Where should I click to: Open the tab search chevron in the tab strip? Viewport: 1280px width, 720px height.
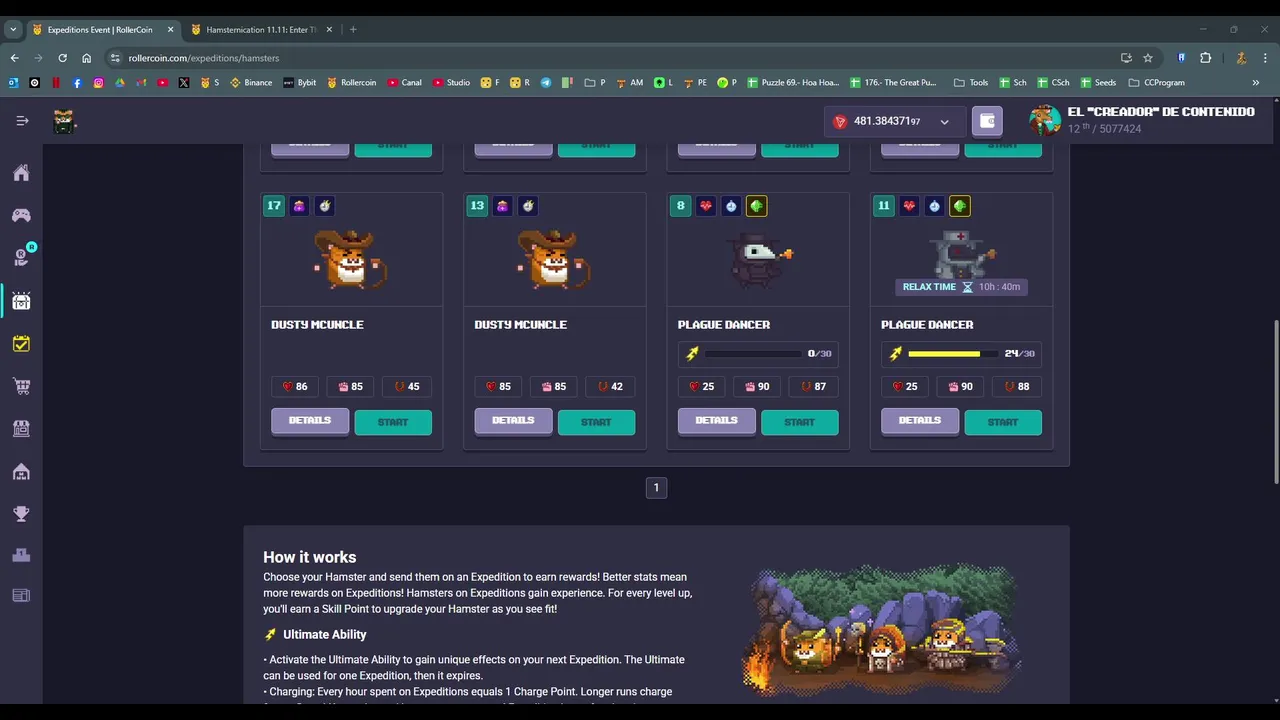click(x=13, y=30)
